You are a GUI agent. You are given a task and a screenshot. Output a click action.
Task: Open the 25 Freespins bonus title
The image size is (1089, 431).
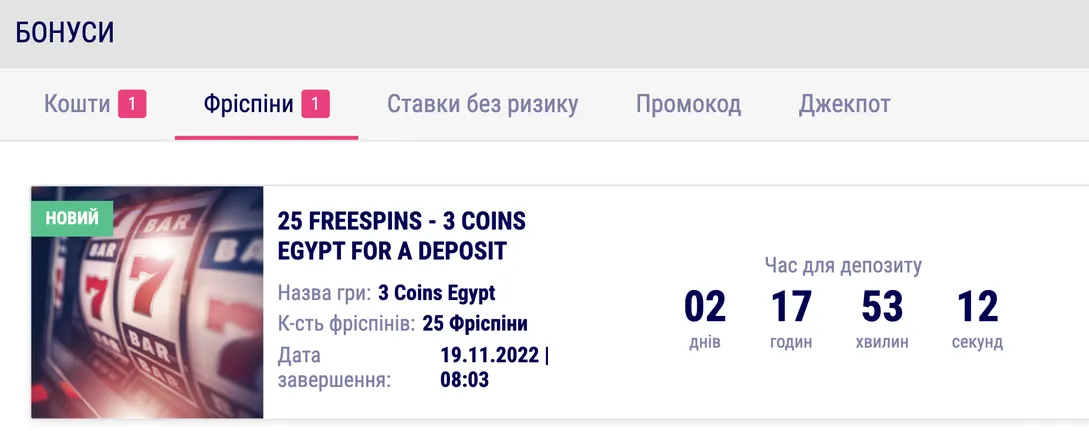pos(401,235)
